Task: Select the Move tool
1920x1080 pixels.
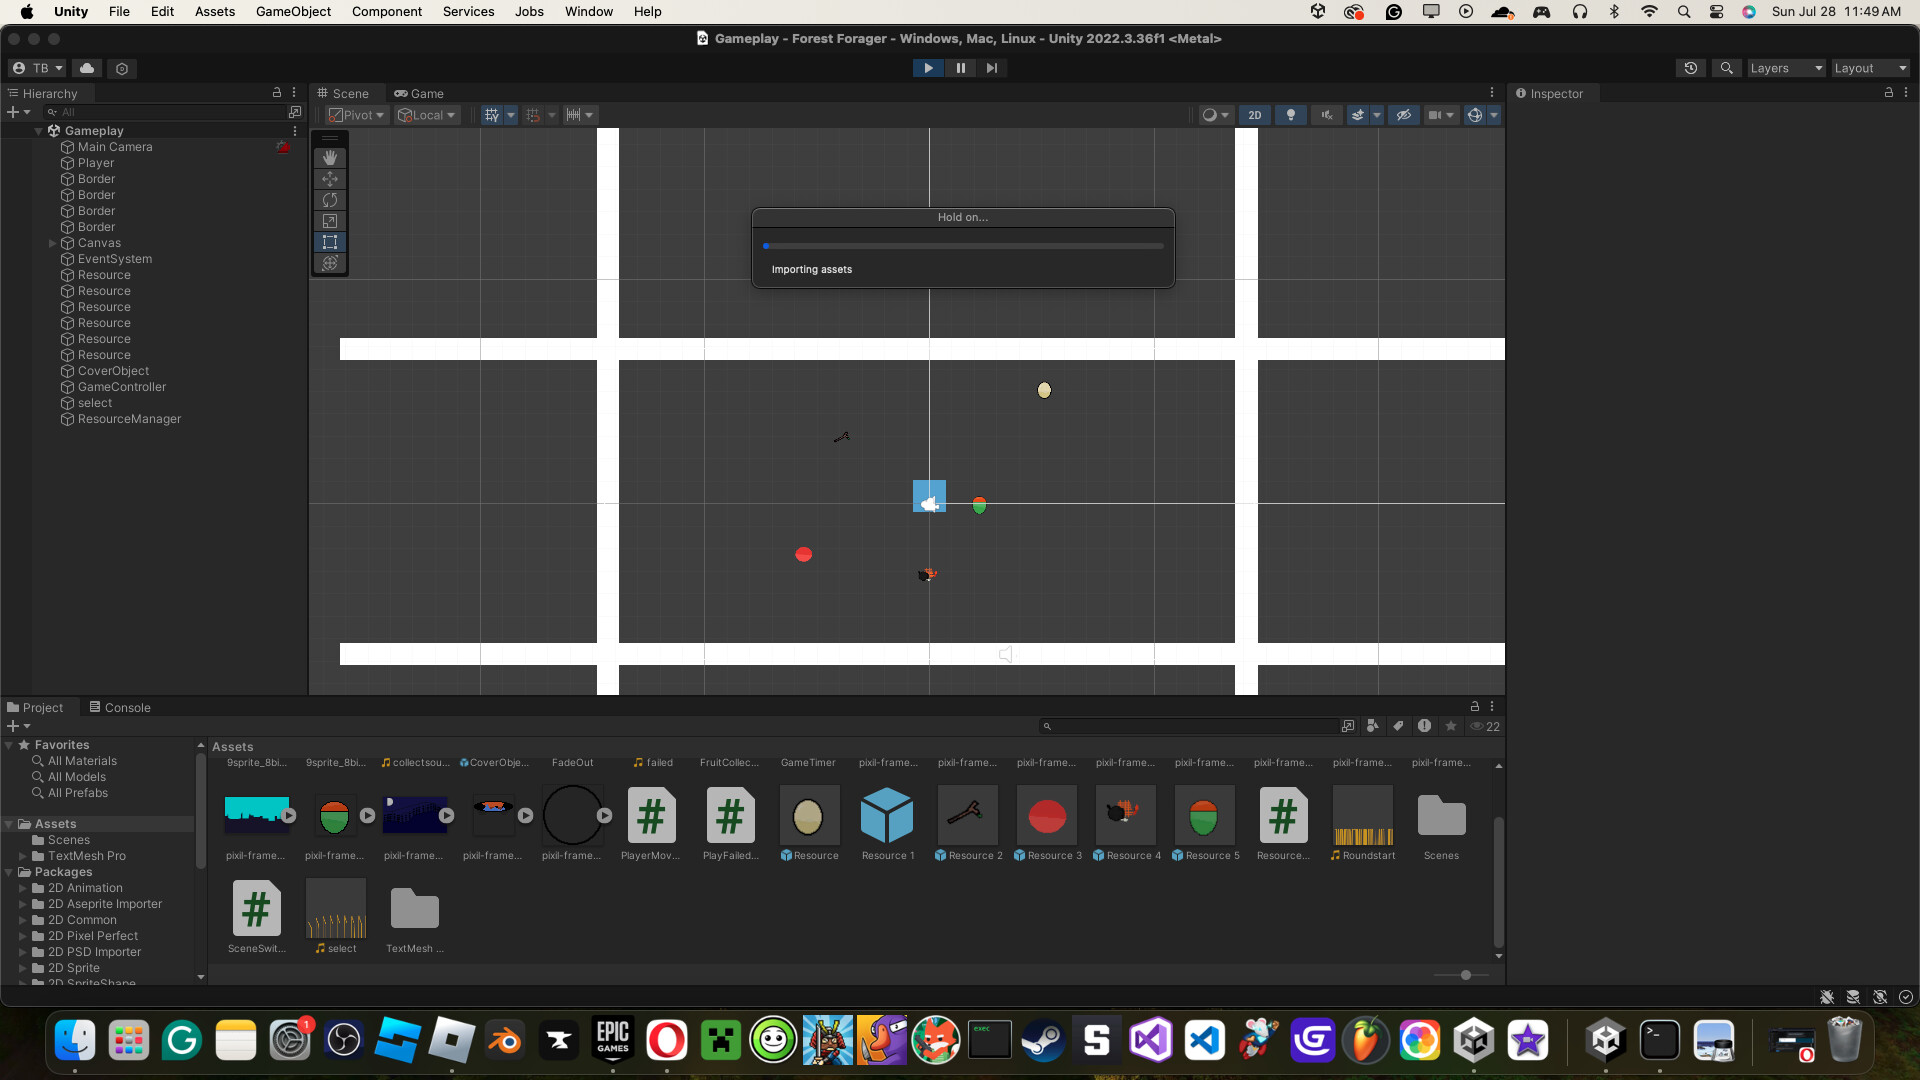Action: [x=330, y=179]
